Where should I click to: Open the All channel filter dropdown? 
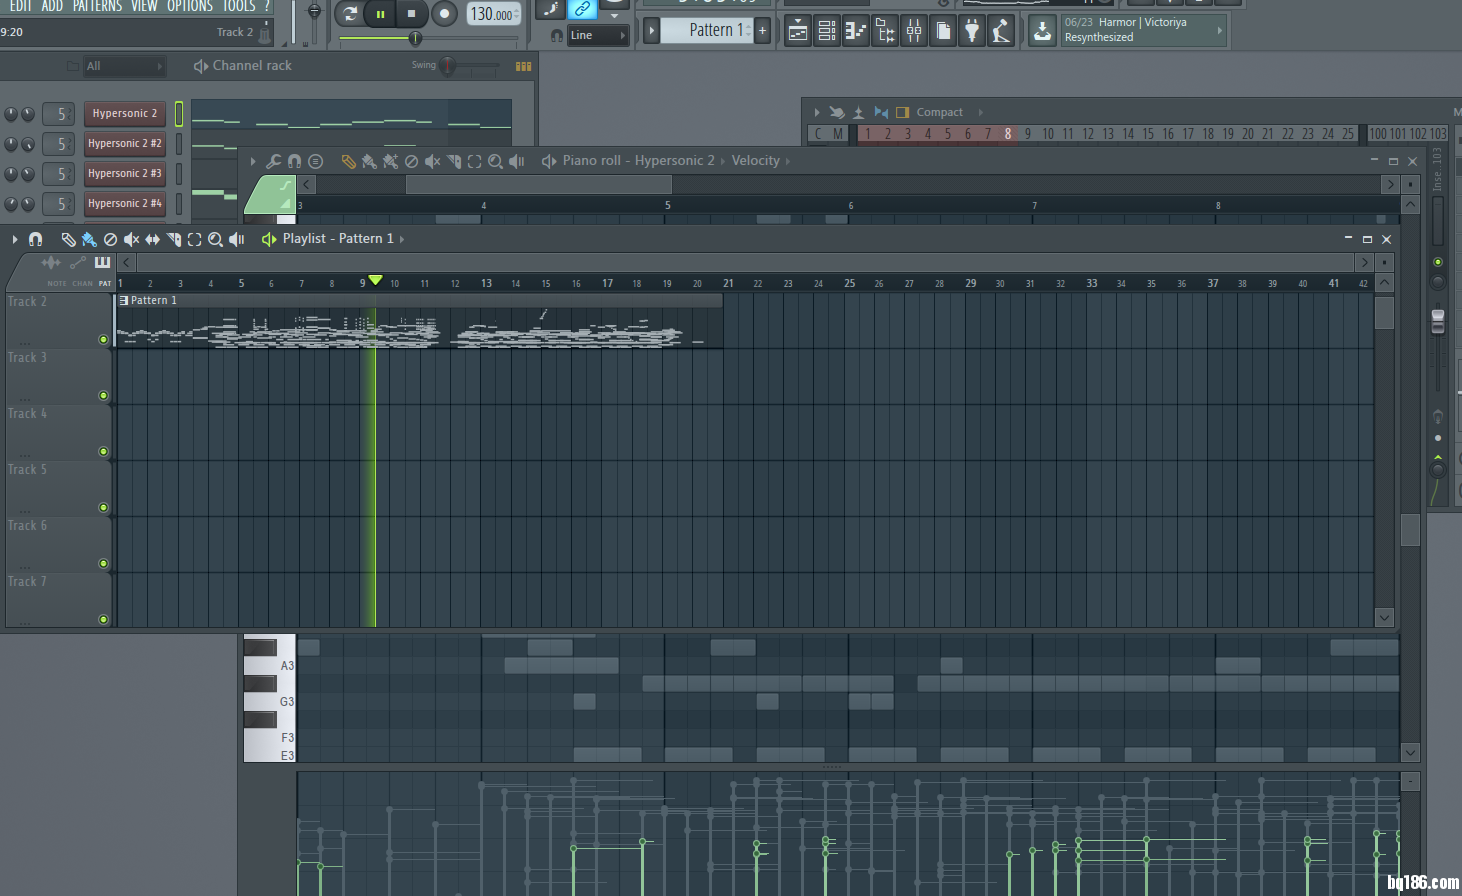pos(124,66)
